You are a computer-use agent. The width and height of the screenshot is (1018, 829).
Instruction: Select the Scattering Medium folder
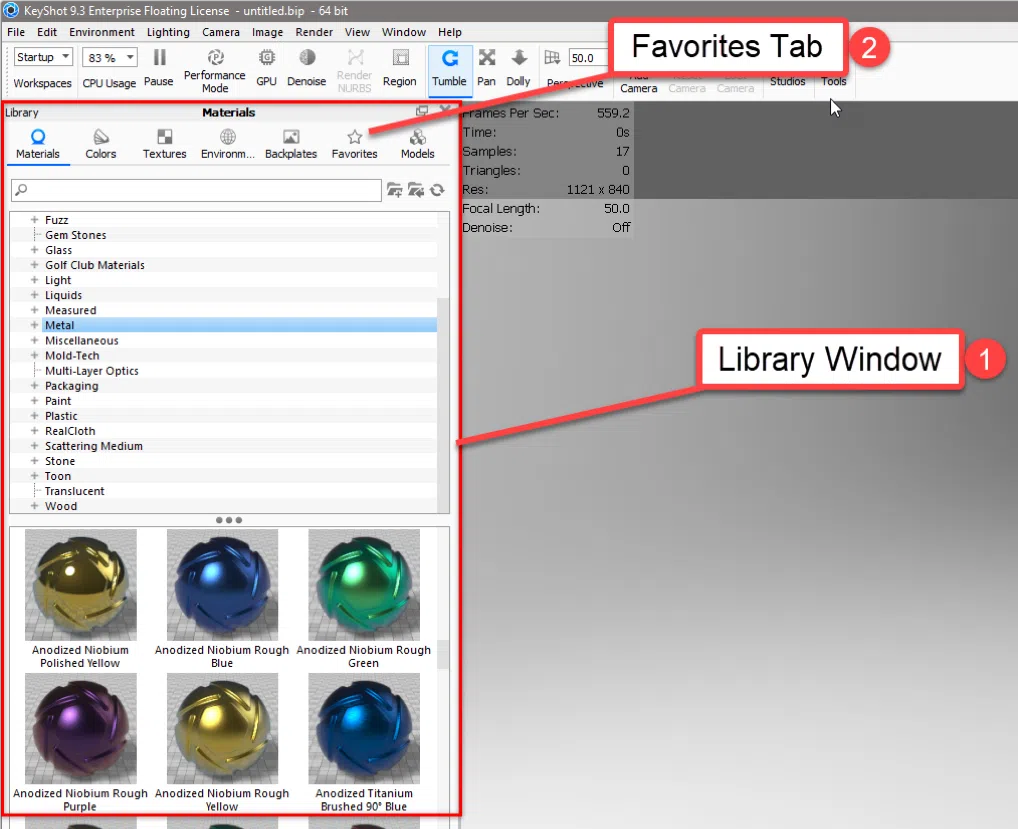(93, 446)
